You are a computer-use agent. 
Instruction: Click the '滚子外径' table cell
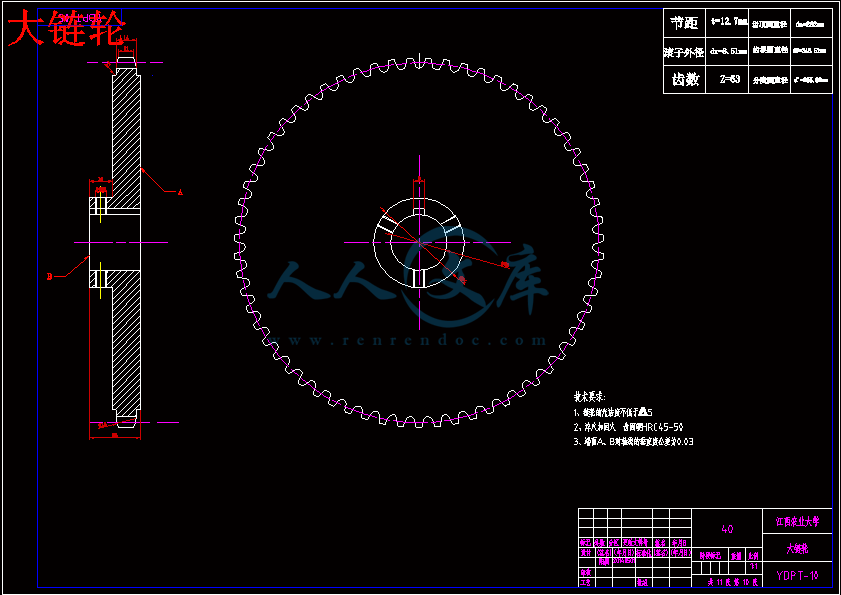(x=684, y=52)
